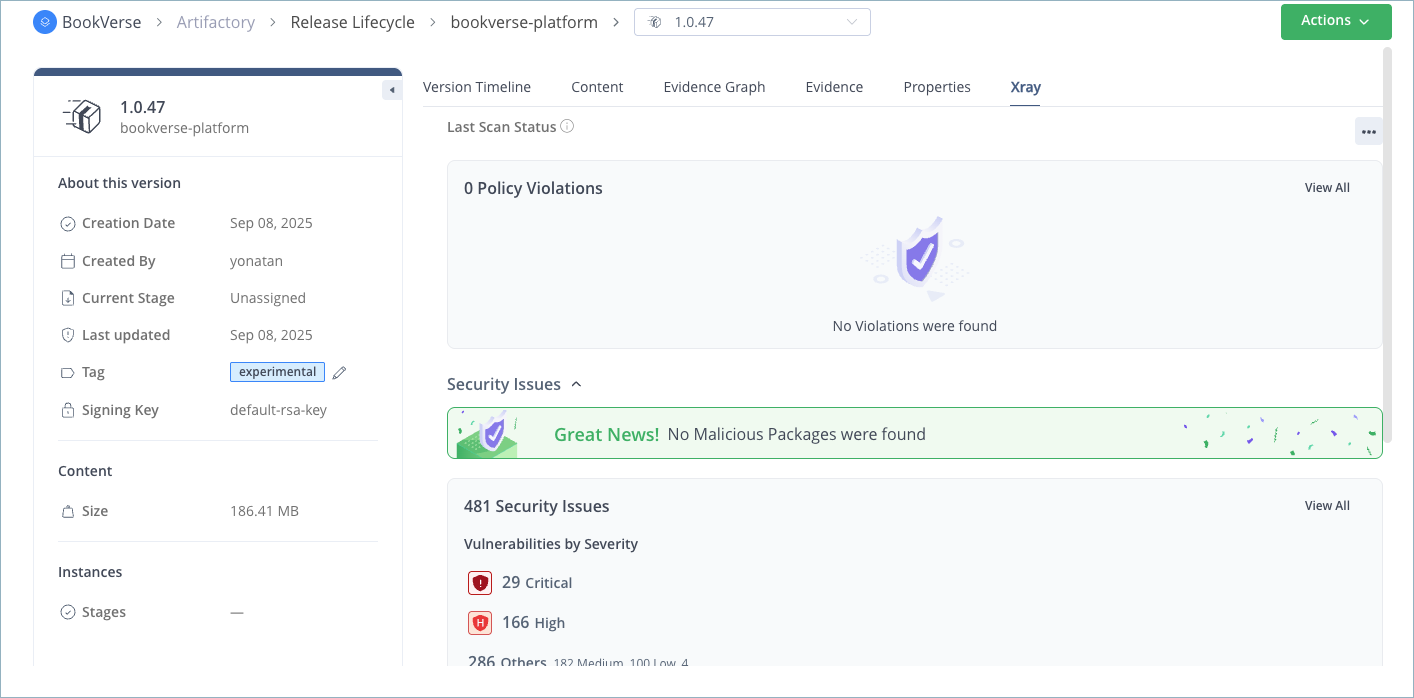
Task: Open bookverse-platform breadcrumb link
Action: tap(524, 22)
